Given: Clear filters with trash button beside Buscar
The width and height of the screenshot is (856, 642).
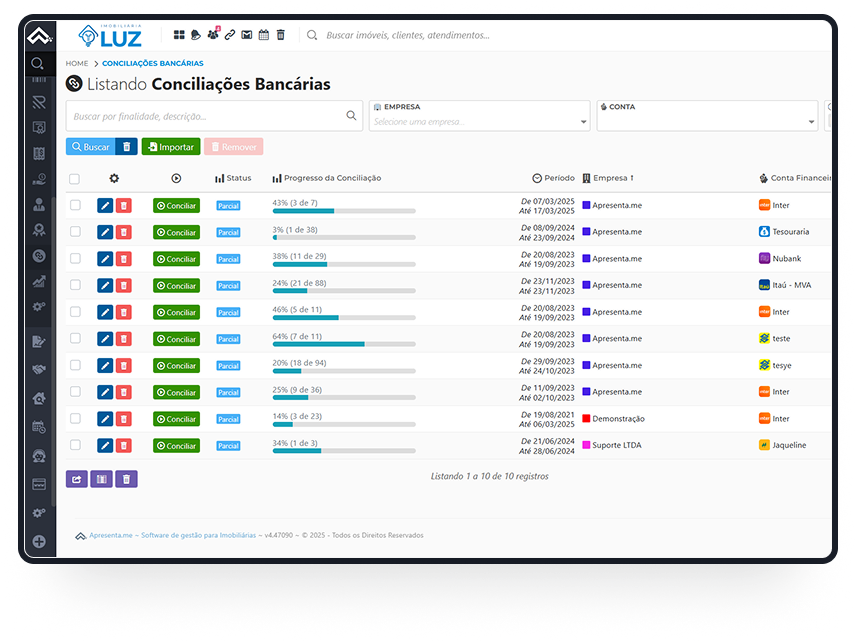Looking at the screenshot, I should point(127,147).
